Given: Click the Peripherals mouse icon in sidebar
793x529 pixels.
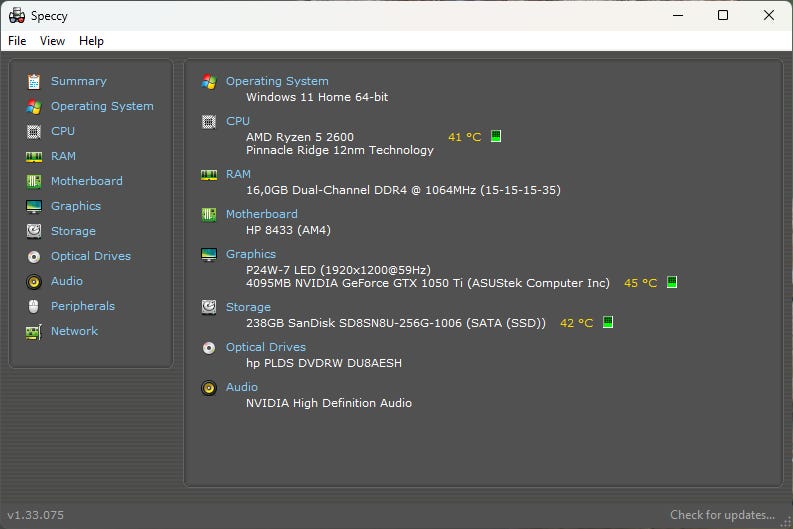Looking at the screenshot, I should click(x=34, y=306).
